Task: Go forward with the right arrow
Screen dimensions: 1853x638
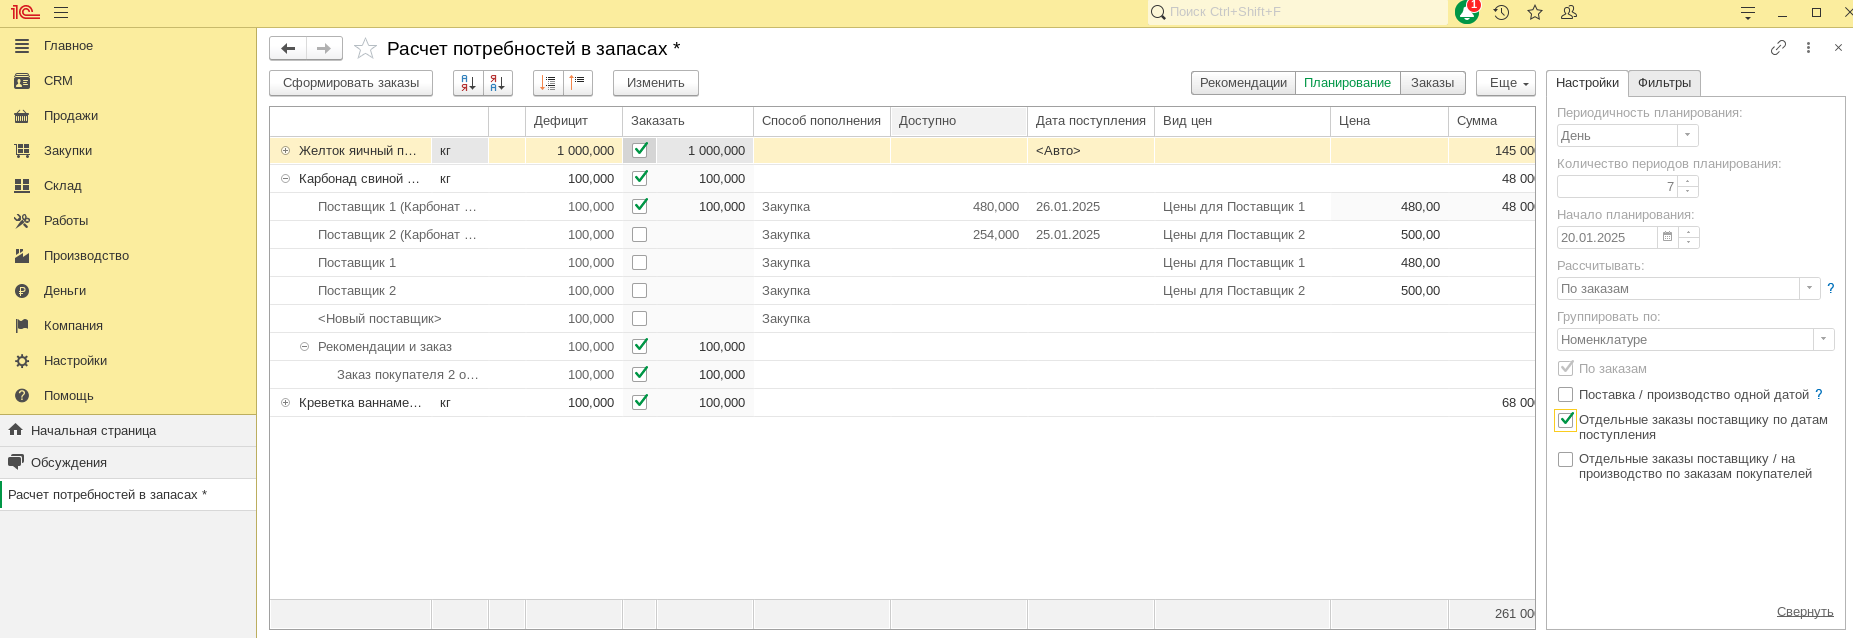Action: 324,48
